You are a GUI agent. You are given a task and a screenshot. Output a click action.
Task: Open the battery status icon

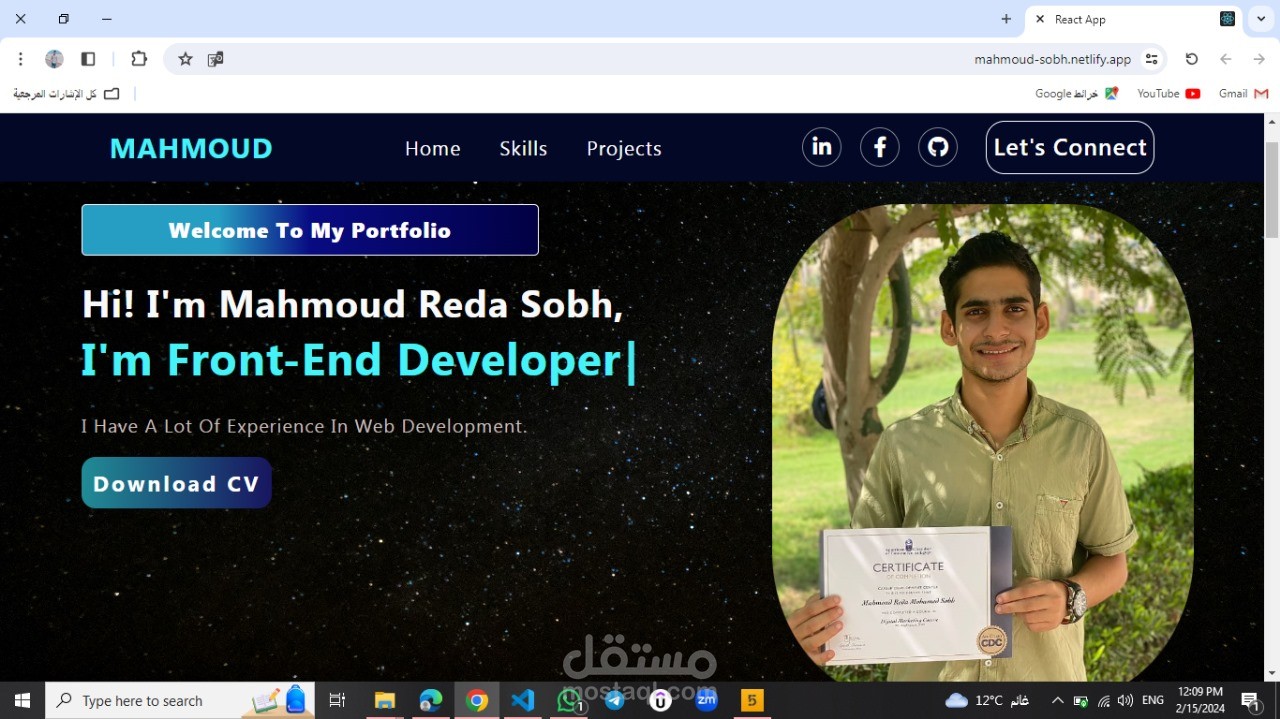pyautogui.click(x=1081, y=700)
